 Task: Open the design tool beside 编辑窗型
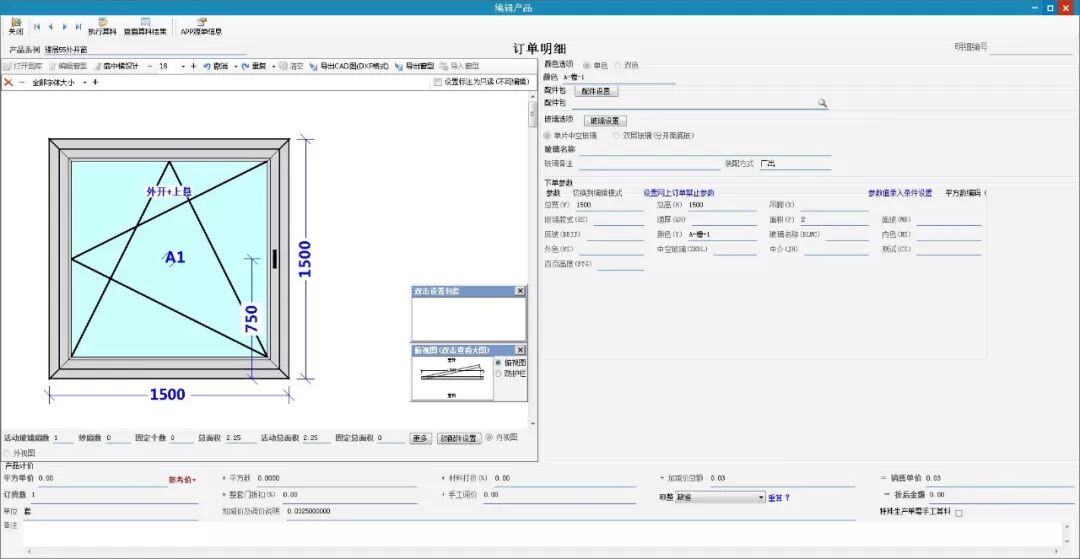tap(116, 66)
